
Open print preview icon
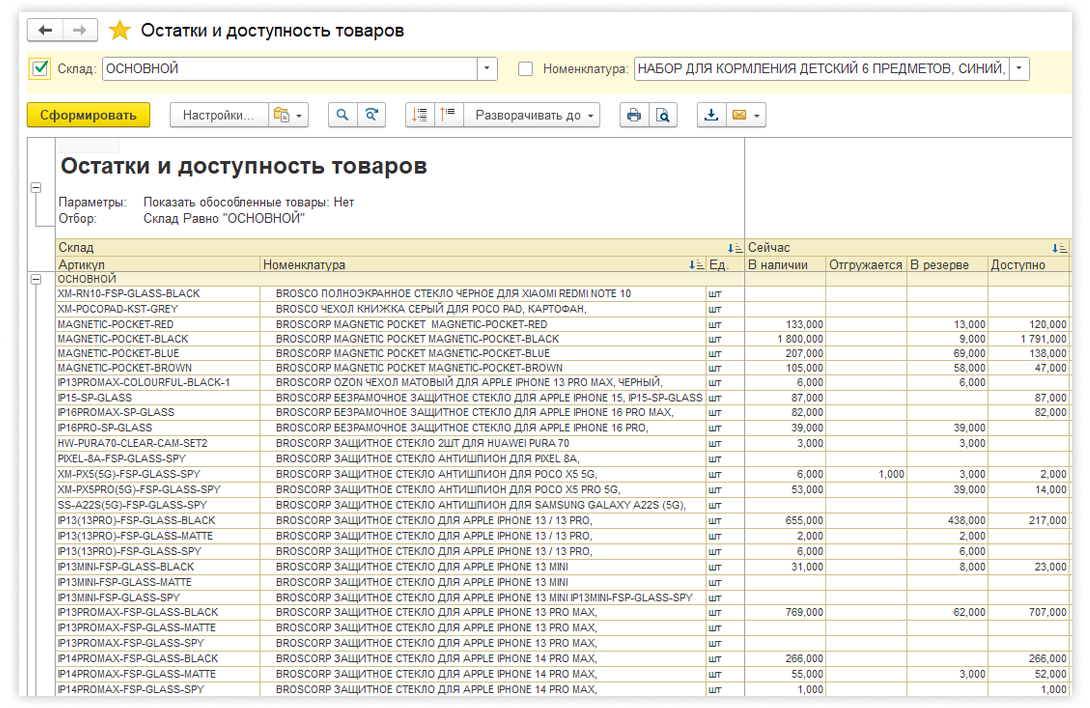[661, 115]
